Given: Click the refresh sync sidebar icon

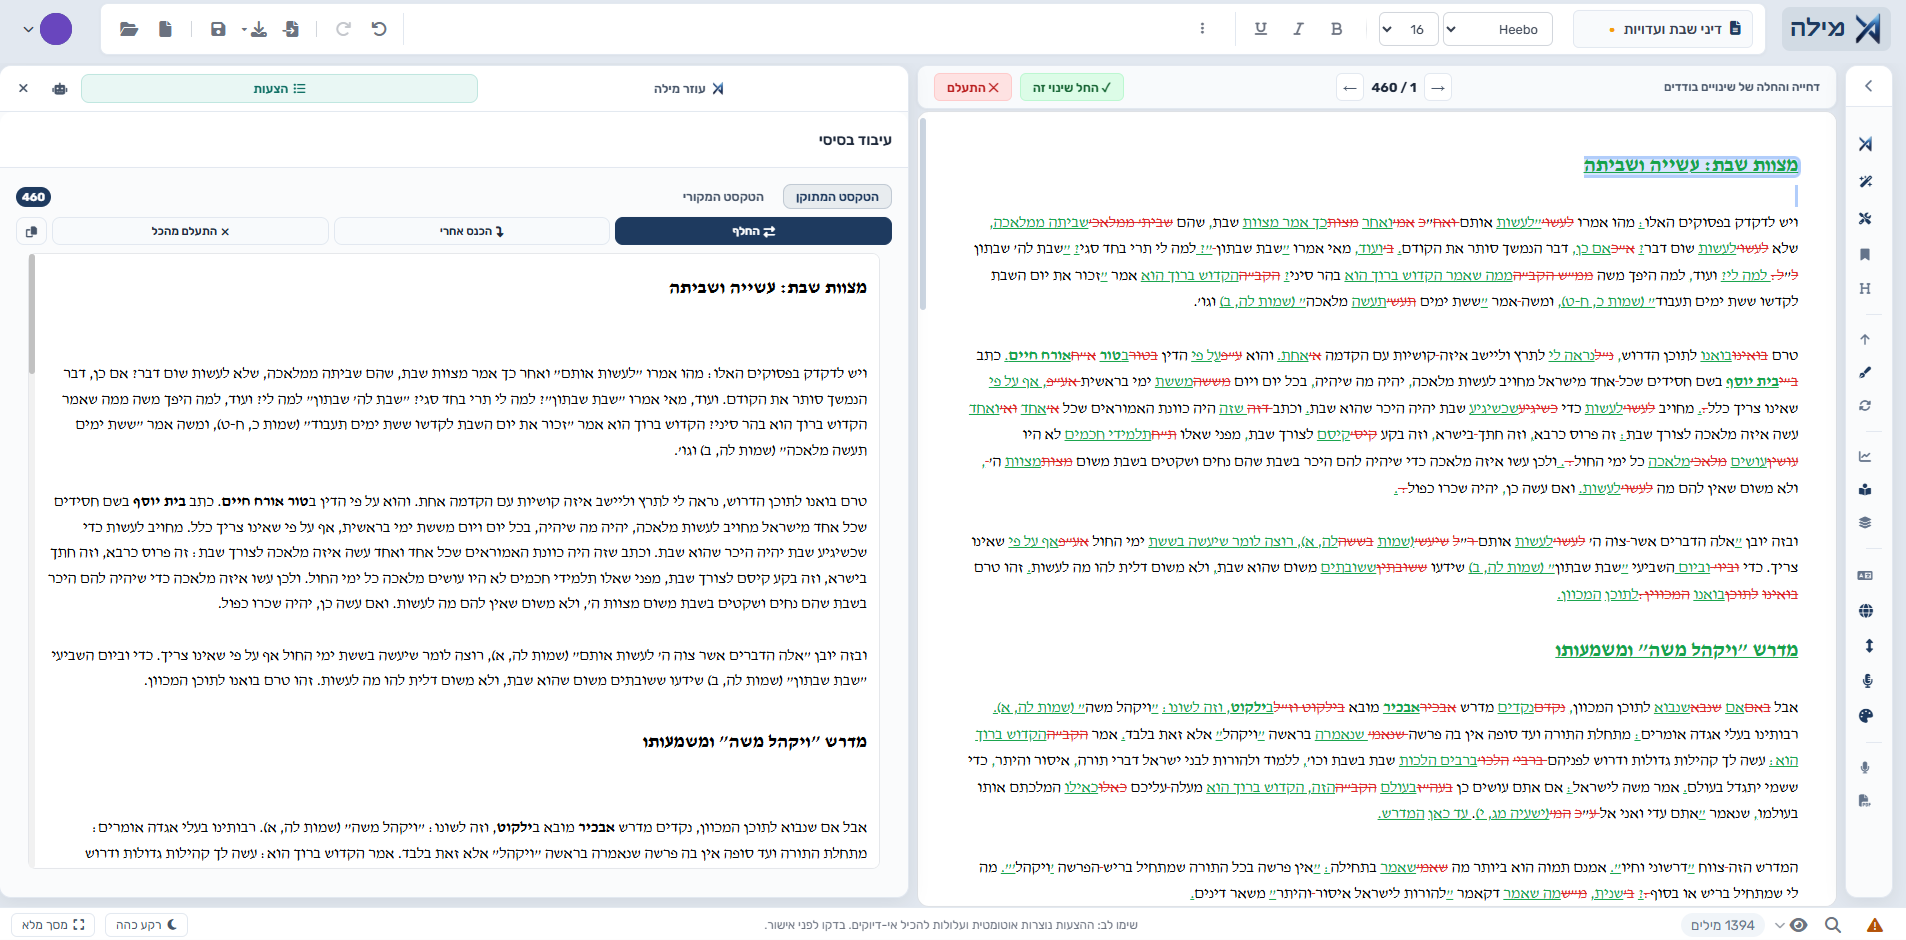Looking at the screenshot, I should [1865, 406].
